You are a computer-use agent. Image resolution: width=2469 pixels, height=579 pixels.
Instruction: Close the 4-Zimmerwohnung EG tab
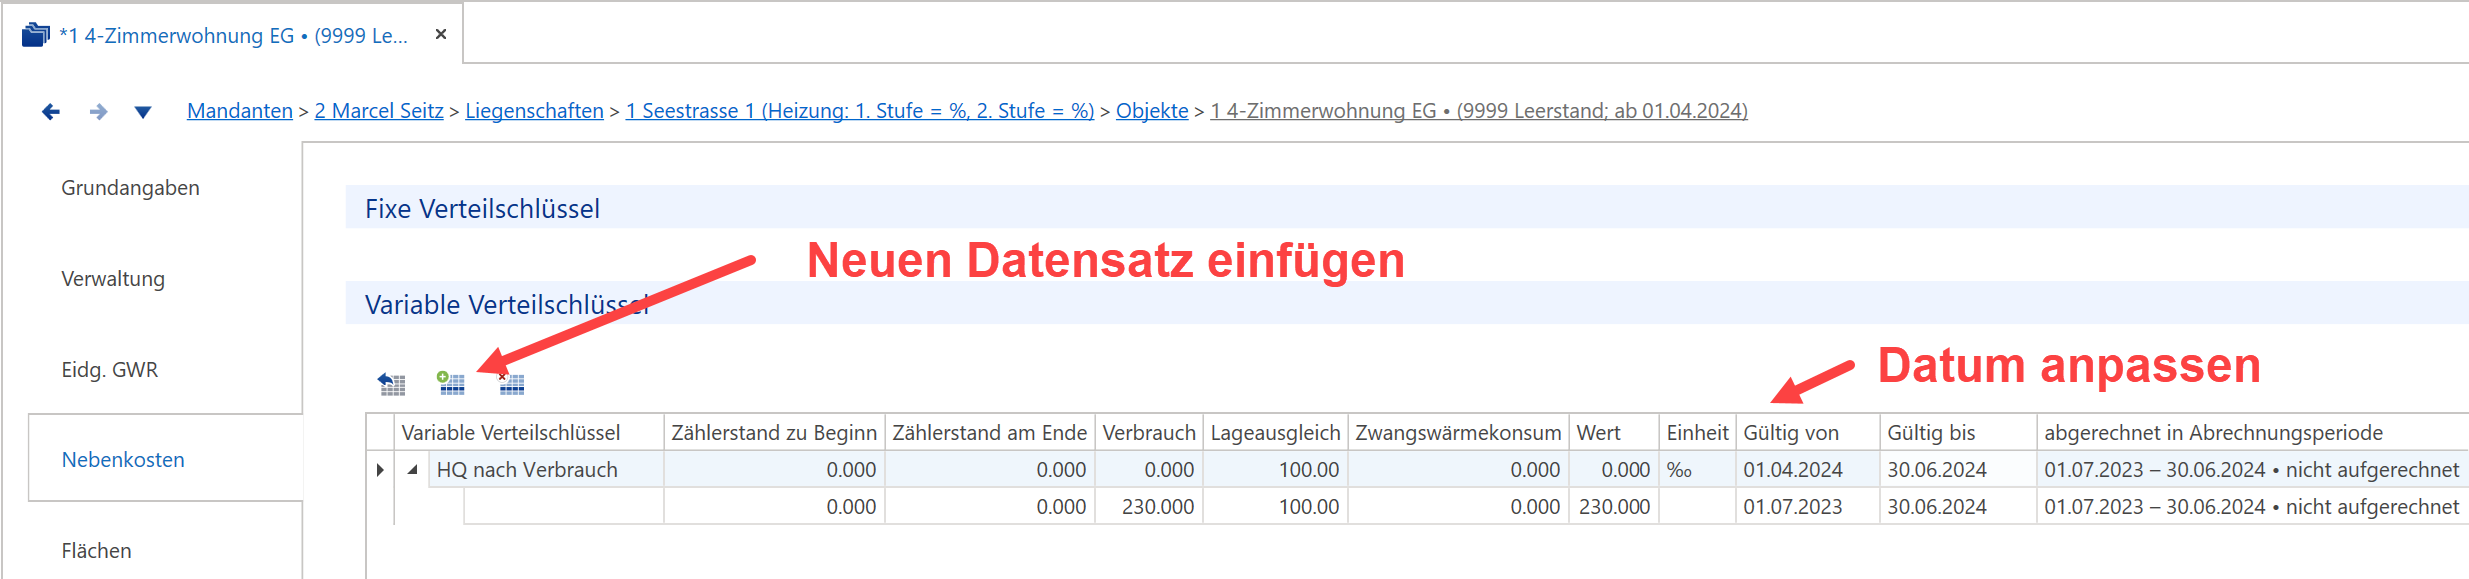pyautogui.click(x=441, y=34)
